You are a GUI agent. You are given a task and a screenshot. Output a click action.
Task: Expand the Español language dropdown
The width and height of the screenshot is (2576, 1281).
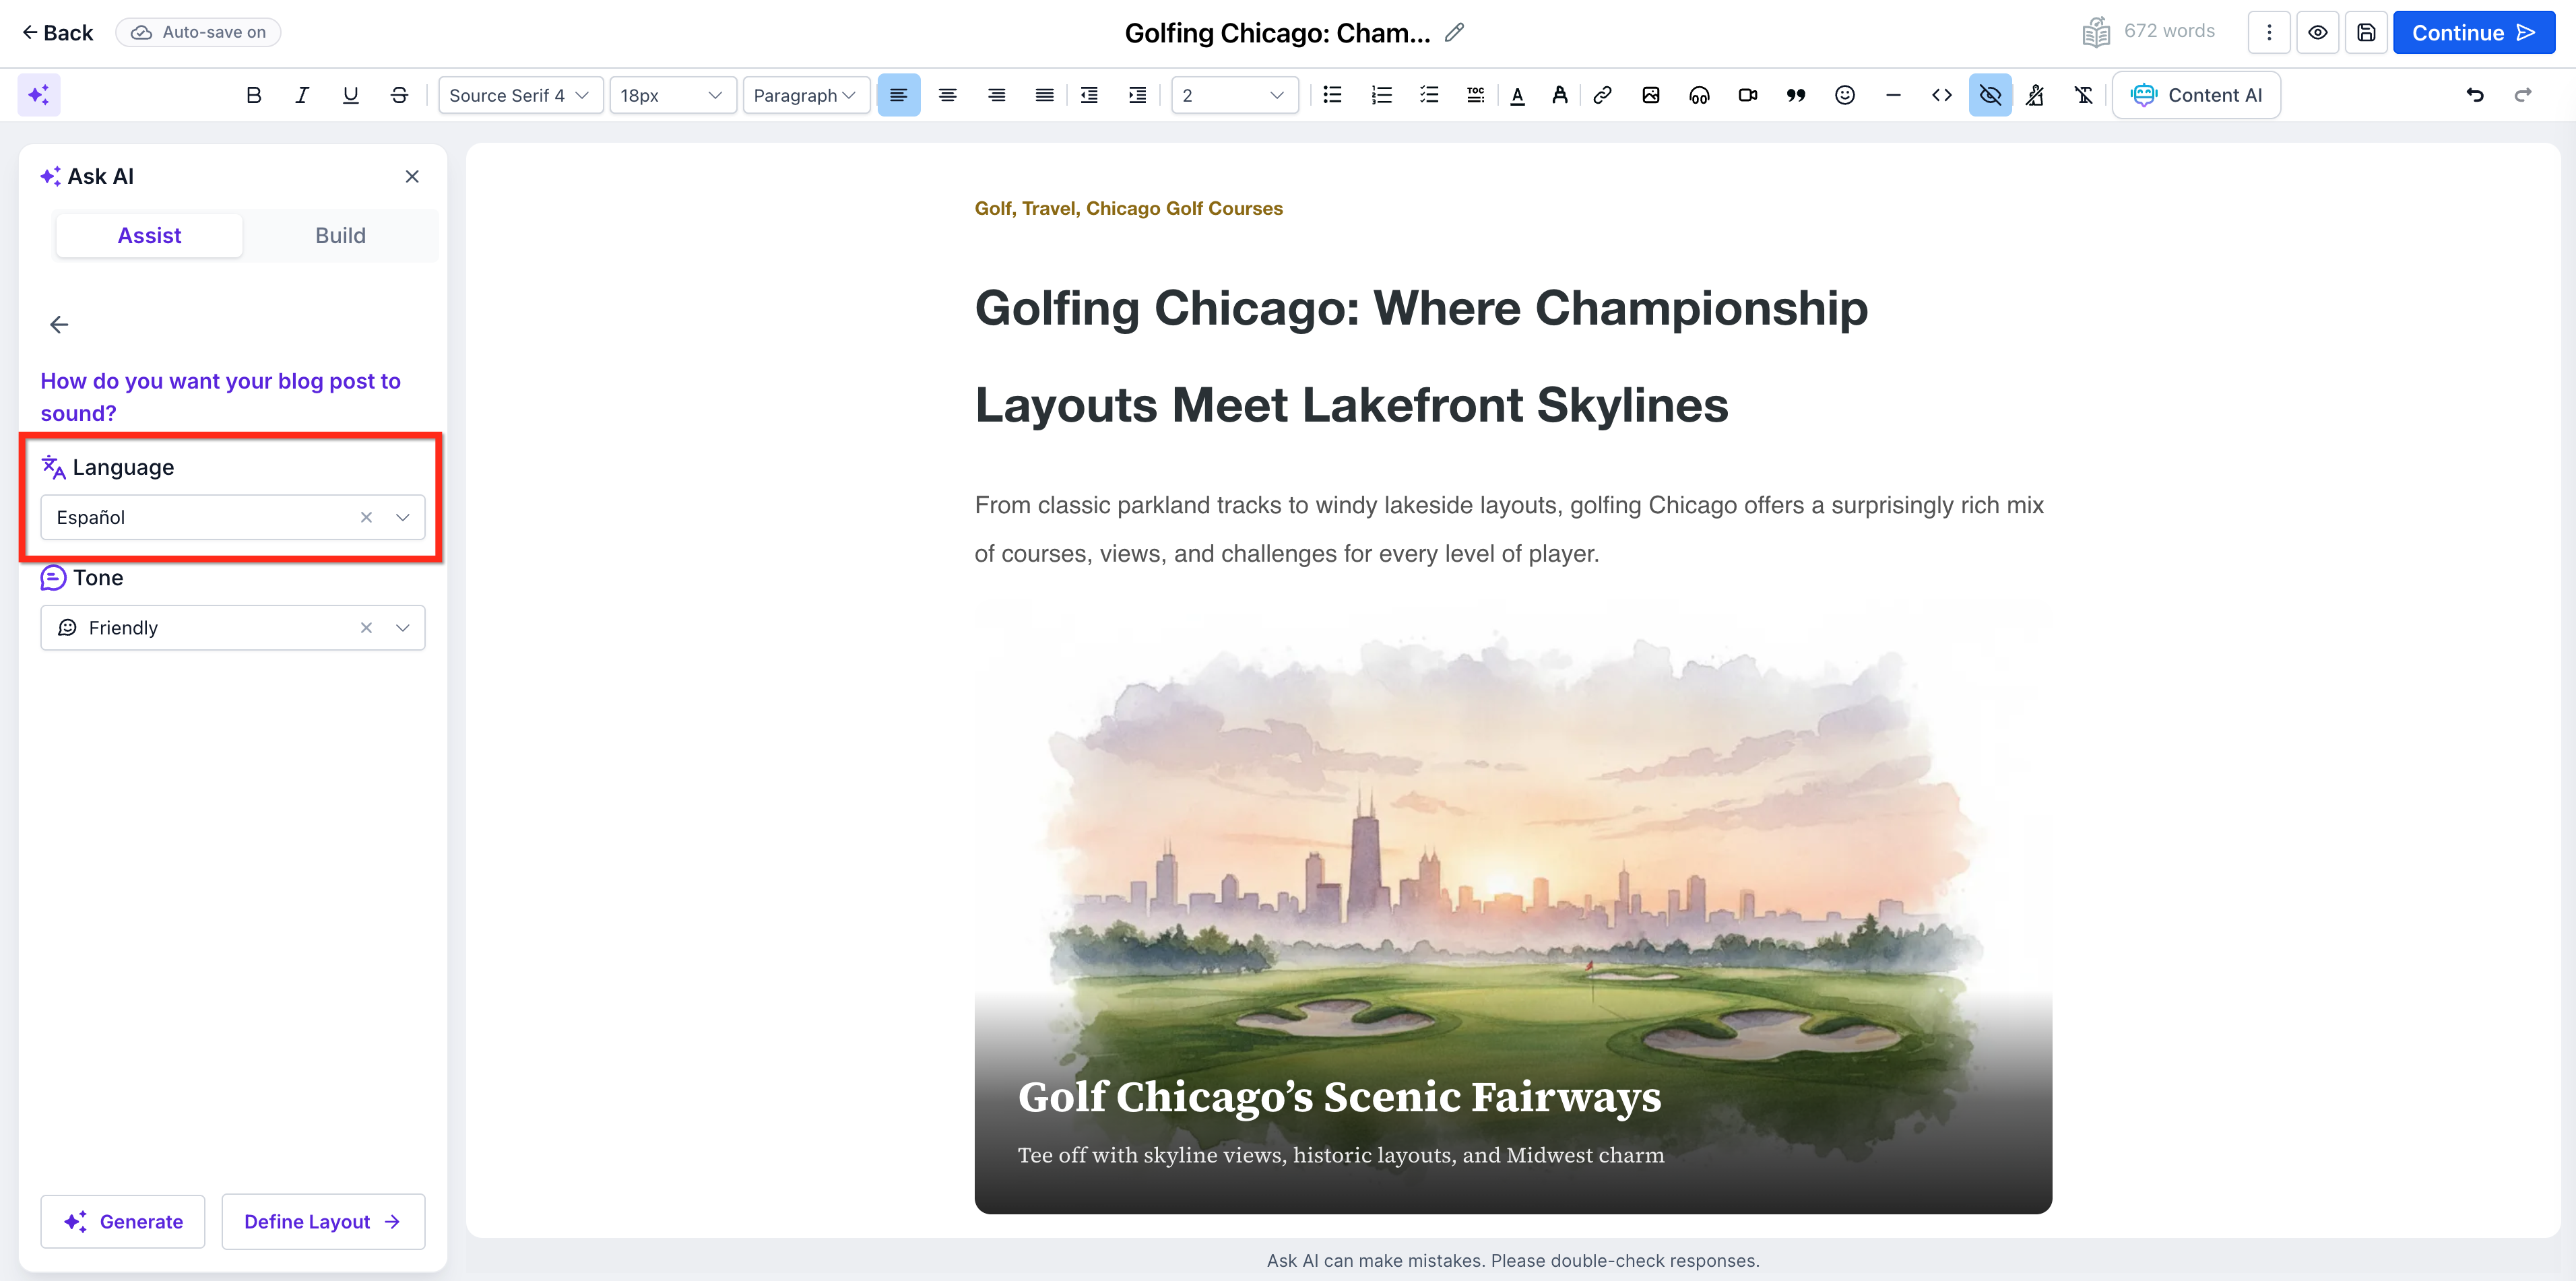pyautogui.click(x=403, y=517)
